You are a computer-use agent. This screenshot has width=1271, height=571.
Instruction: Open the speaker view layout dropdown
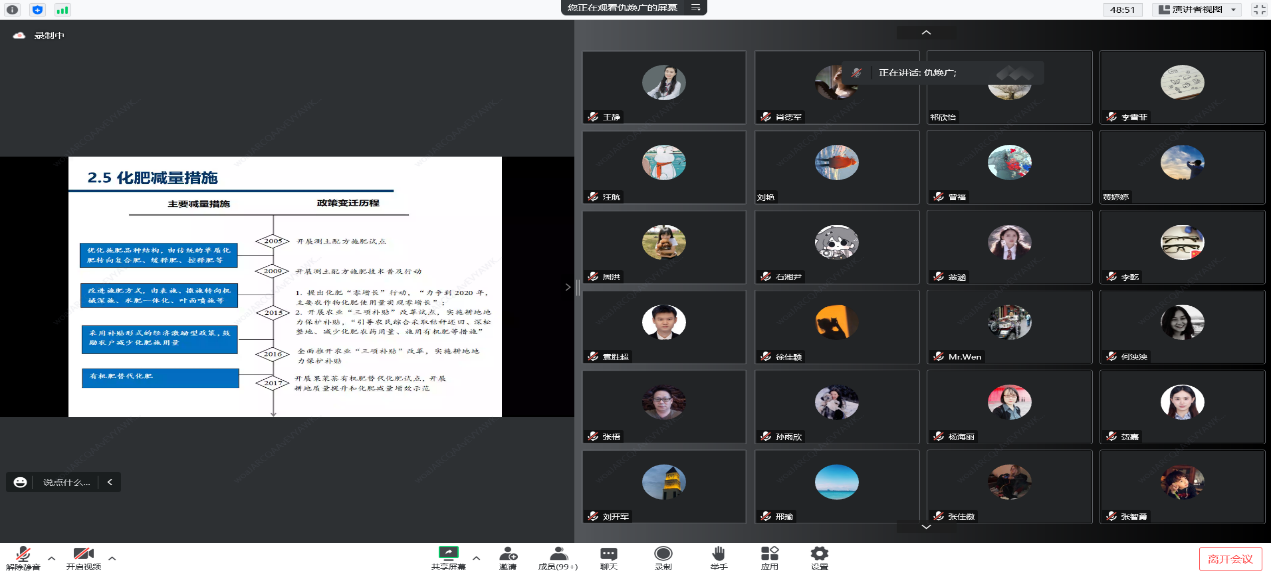(1196, 9)
